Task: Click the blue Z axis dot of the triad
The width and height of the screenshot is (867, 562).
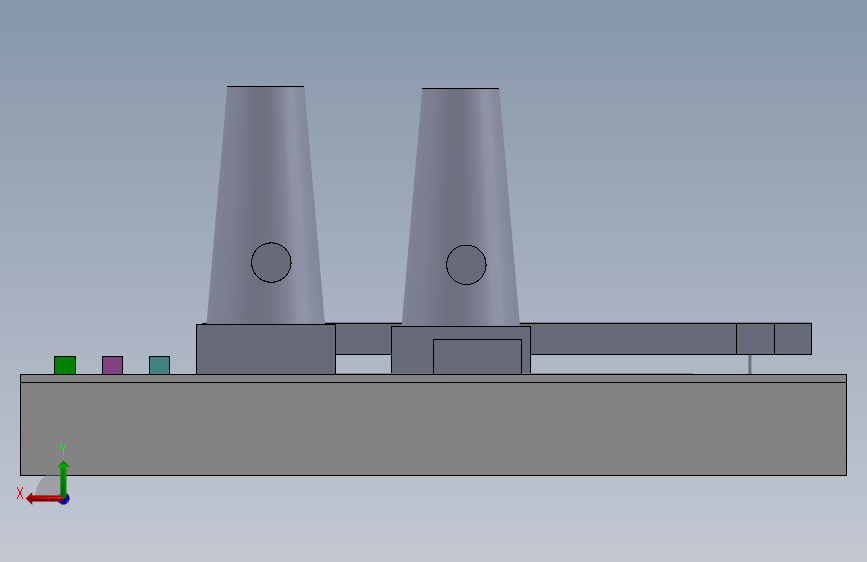Action: pos(65,499)
